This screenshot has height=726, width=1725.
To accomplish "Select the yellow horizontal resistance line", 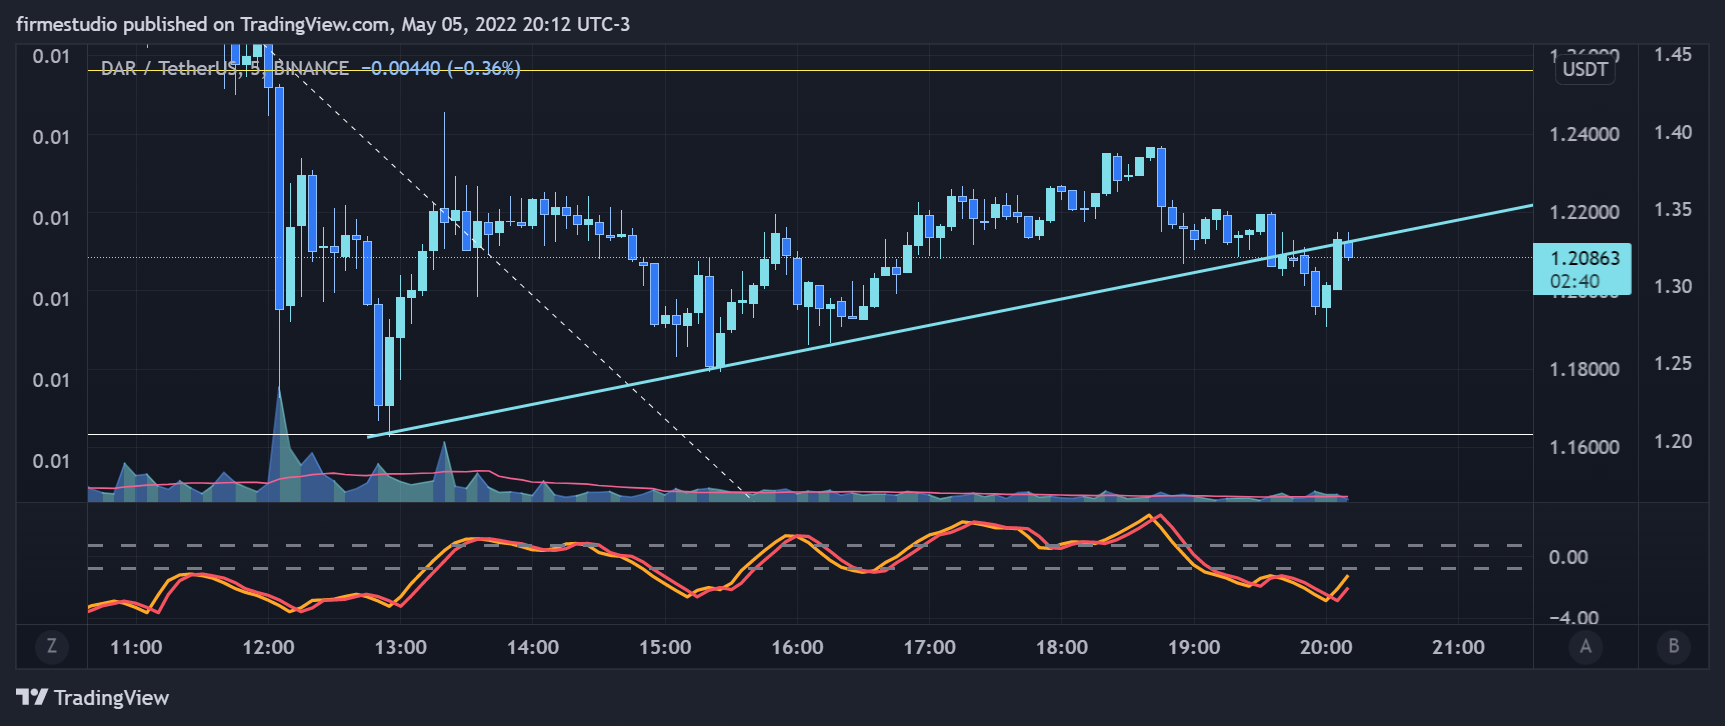I will [810, 70].
